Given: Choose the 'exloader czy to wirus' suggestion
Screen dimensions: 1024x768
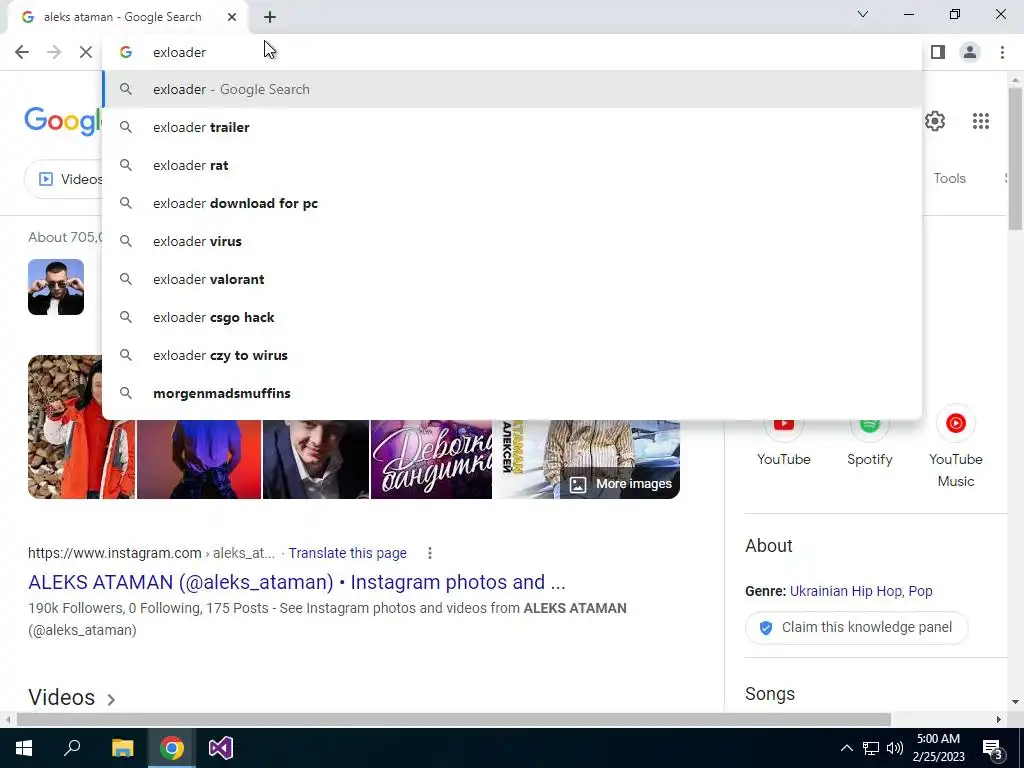Looking at the screenshot, I should (x=512, y=355).
